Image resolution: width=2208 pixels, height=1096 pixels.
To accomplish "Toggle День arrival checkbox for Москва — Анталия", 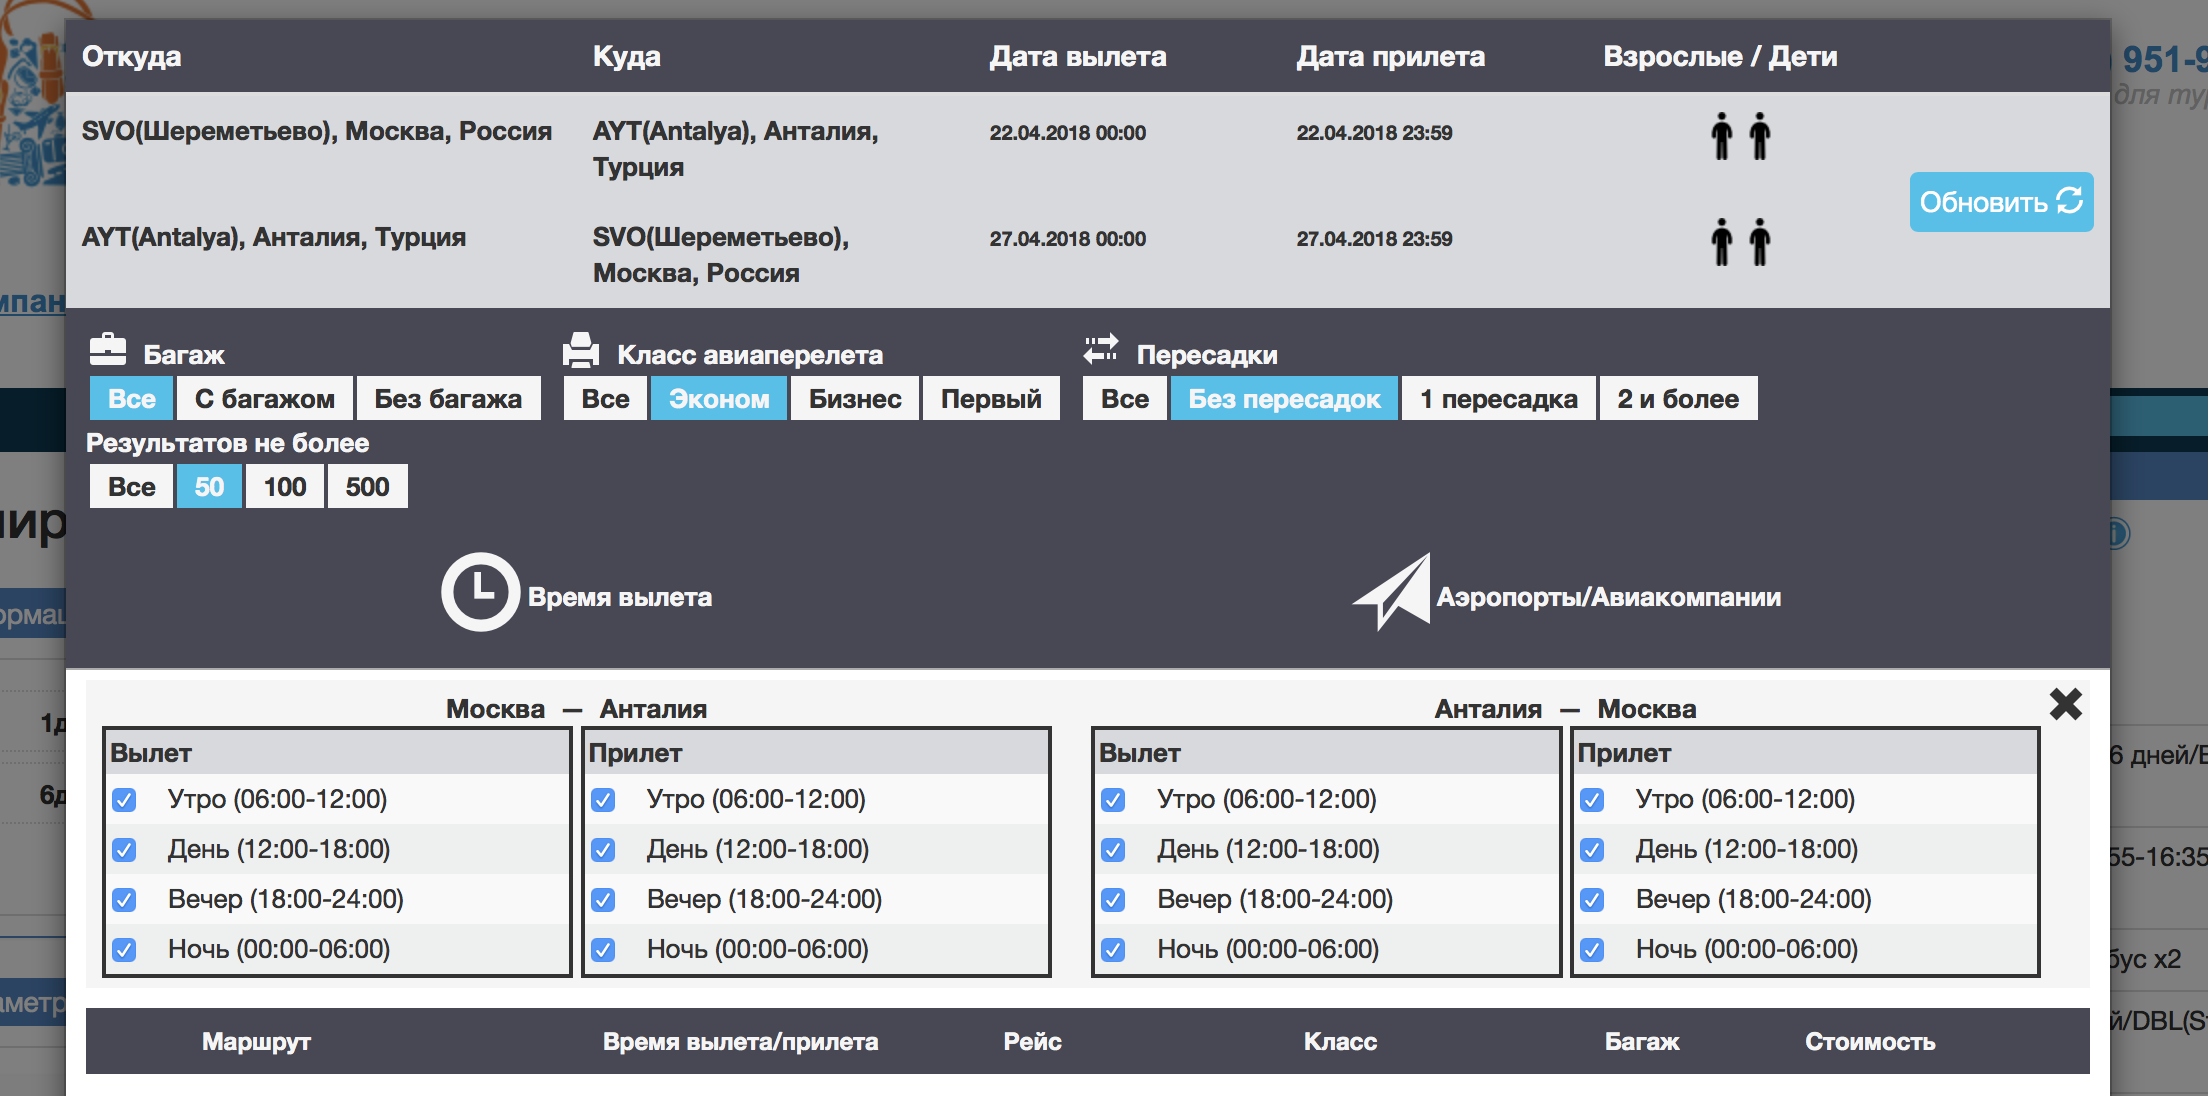I will 603,850.
